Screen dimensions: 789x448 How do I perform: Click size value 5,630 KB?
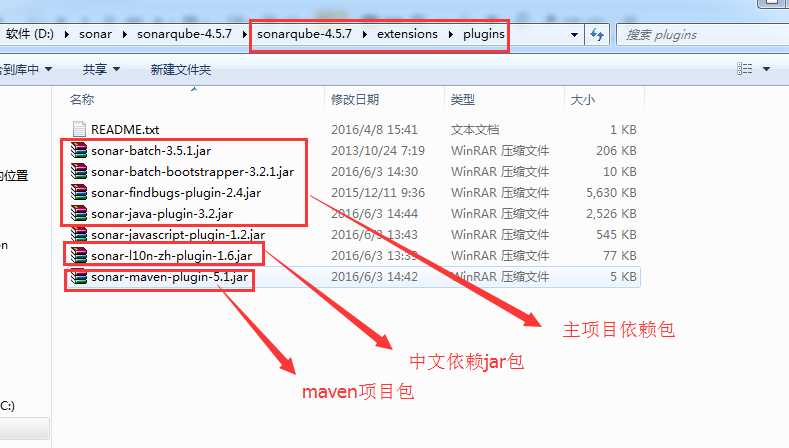[611, 193]
